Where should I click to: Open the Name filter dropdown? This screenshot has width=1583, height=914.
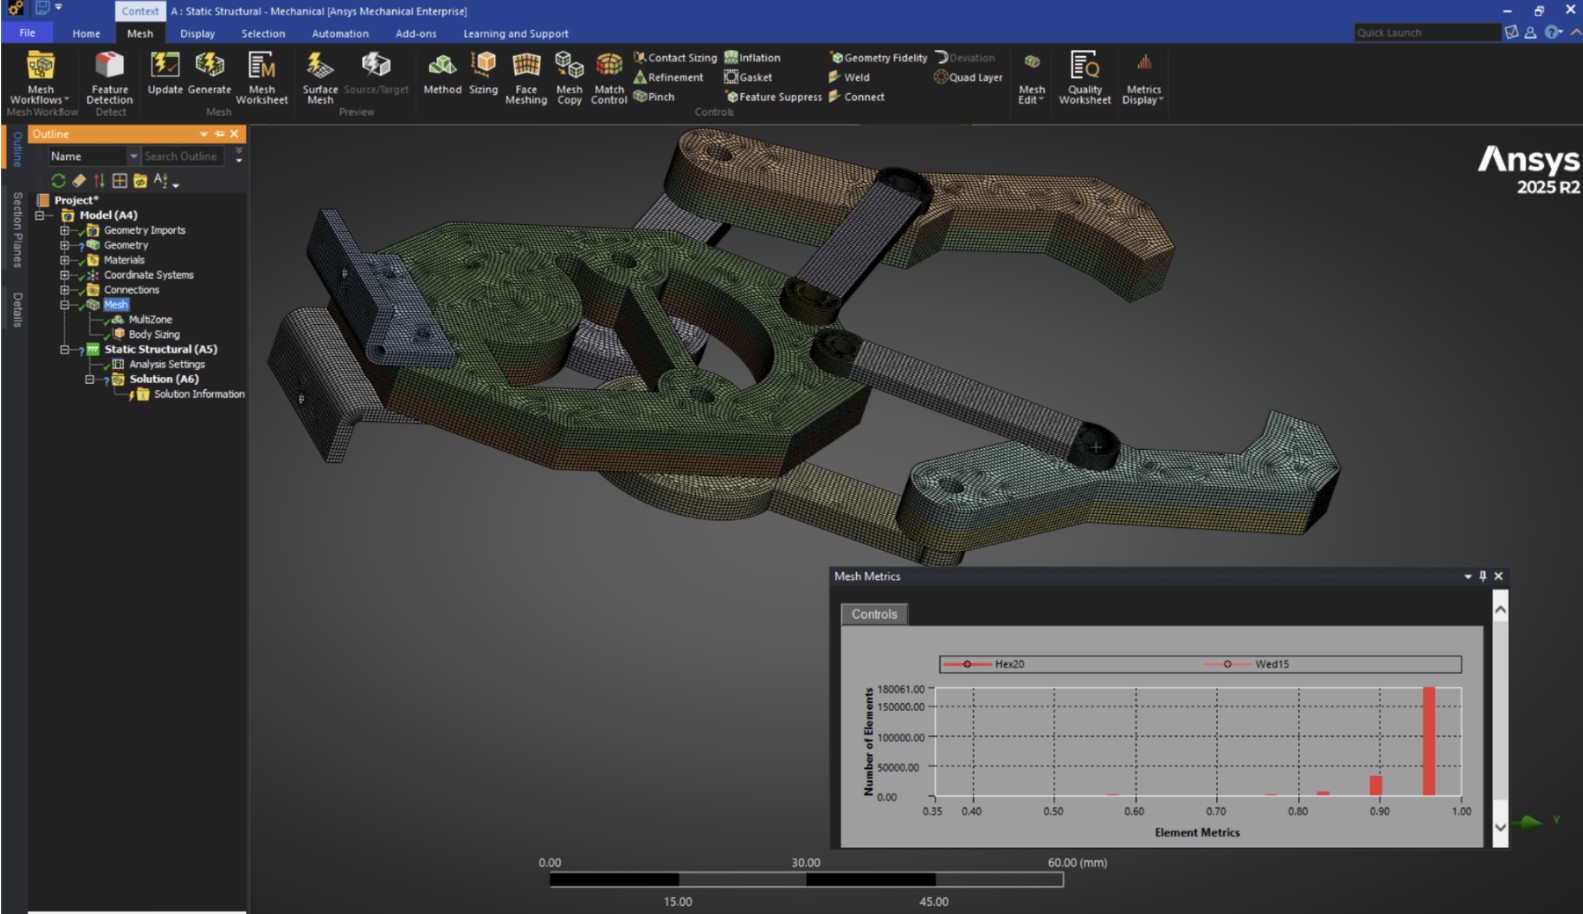click(x=94, y=156)
